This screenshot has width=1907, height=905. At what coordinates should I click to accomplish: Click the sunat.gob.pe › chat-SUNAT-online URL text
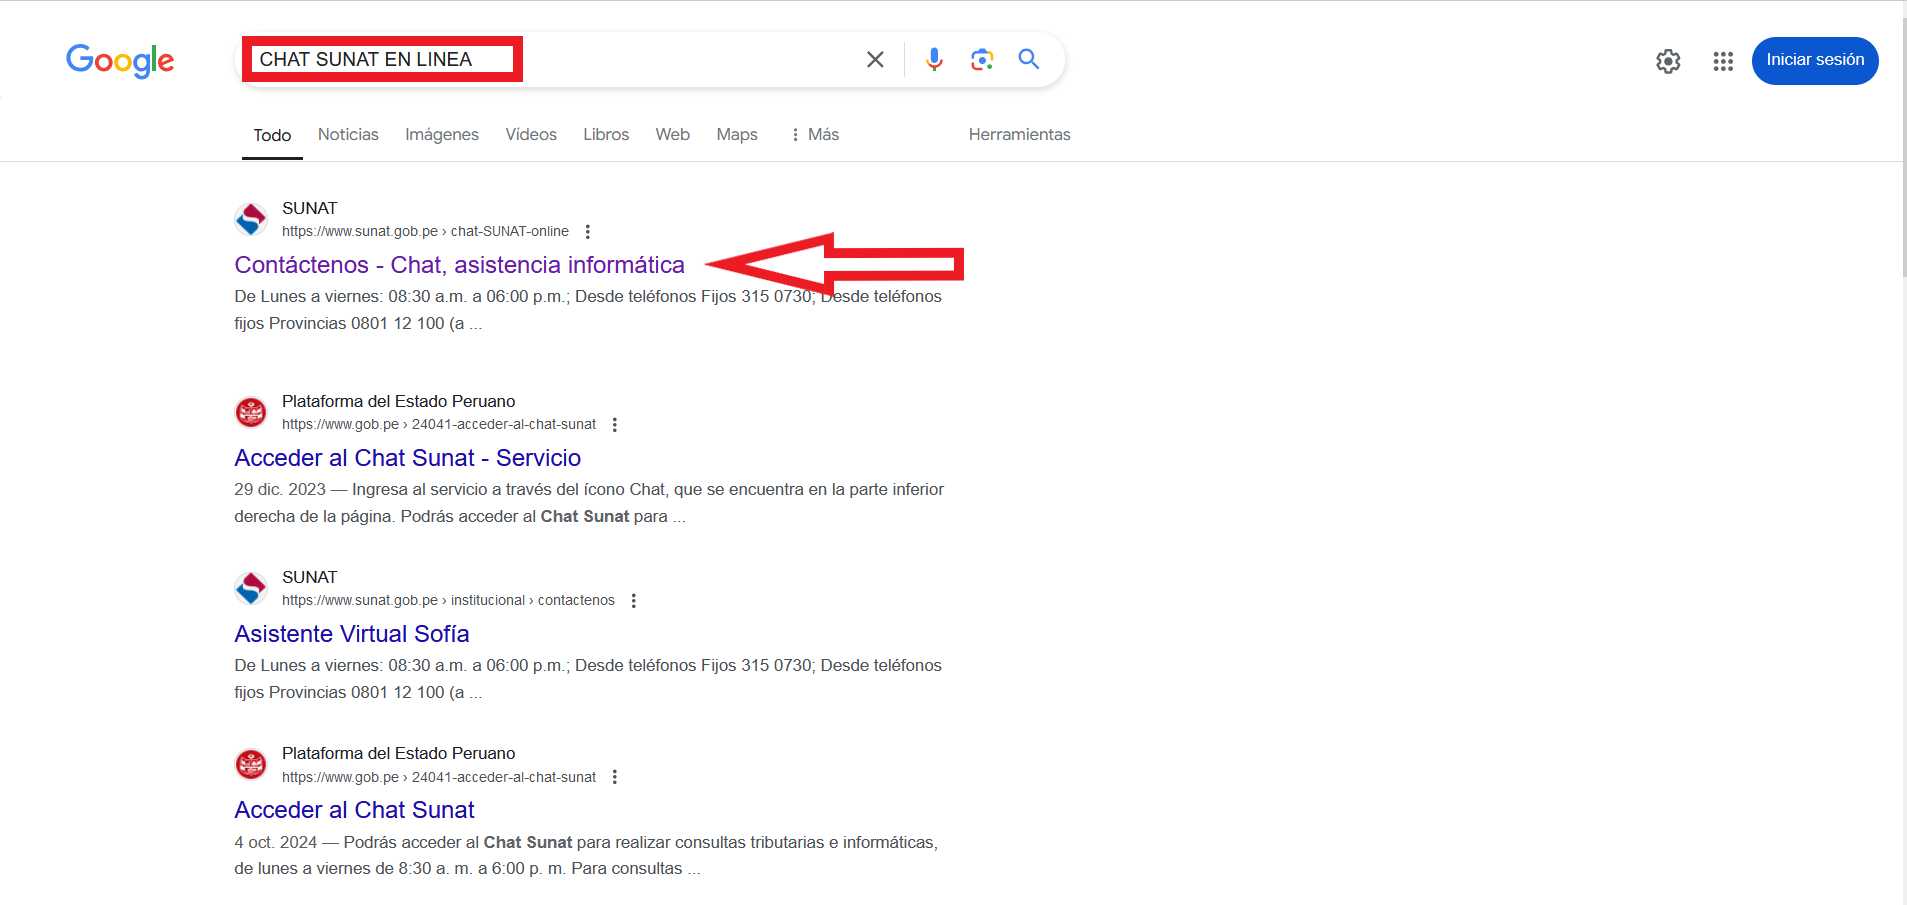click(x=425, y=231)
